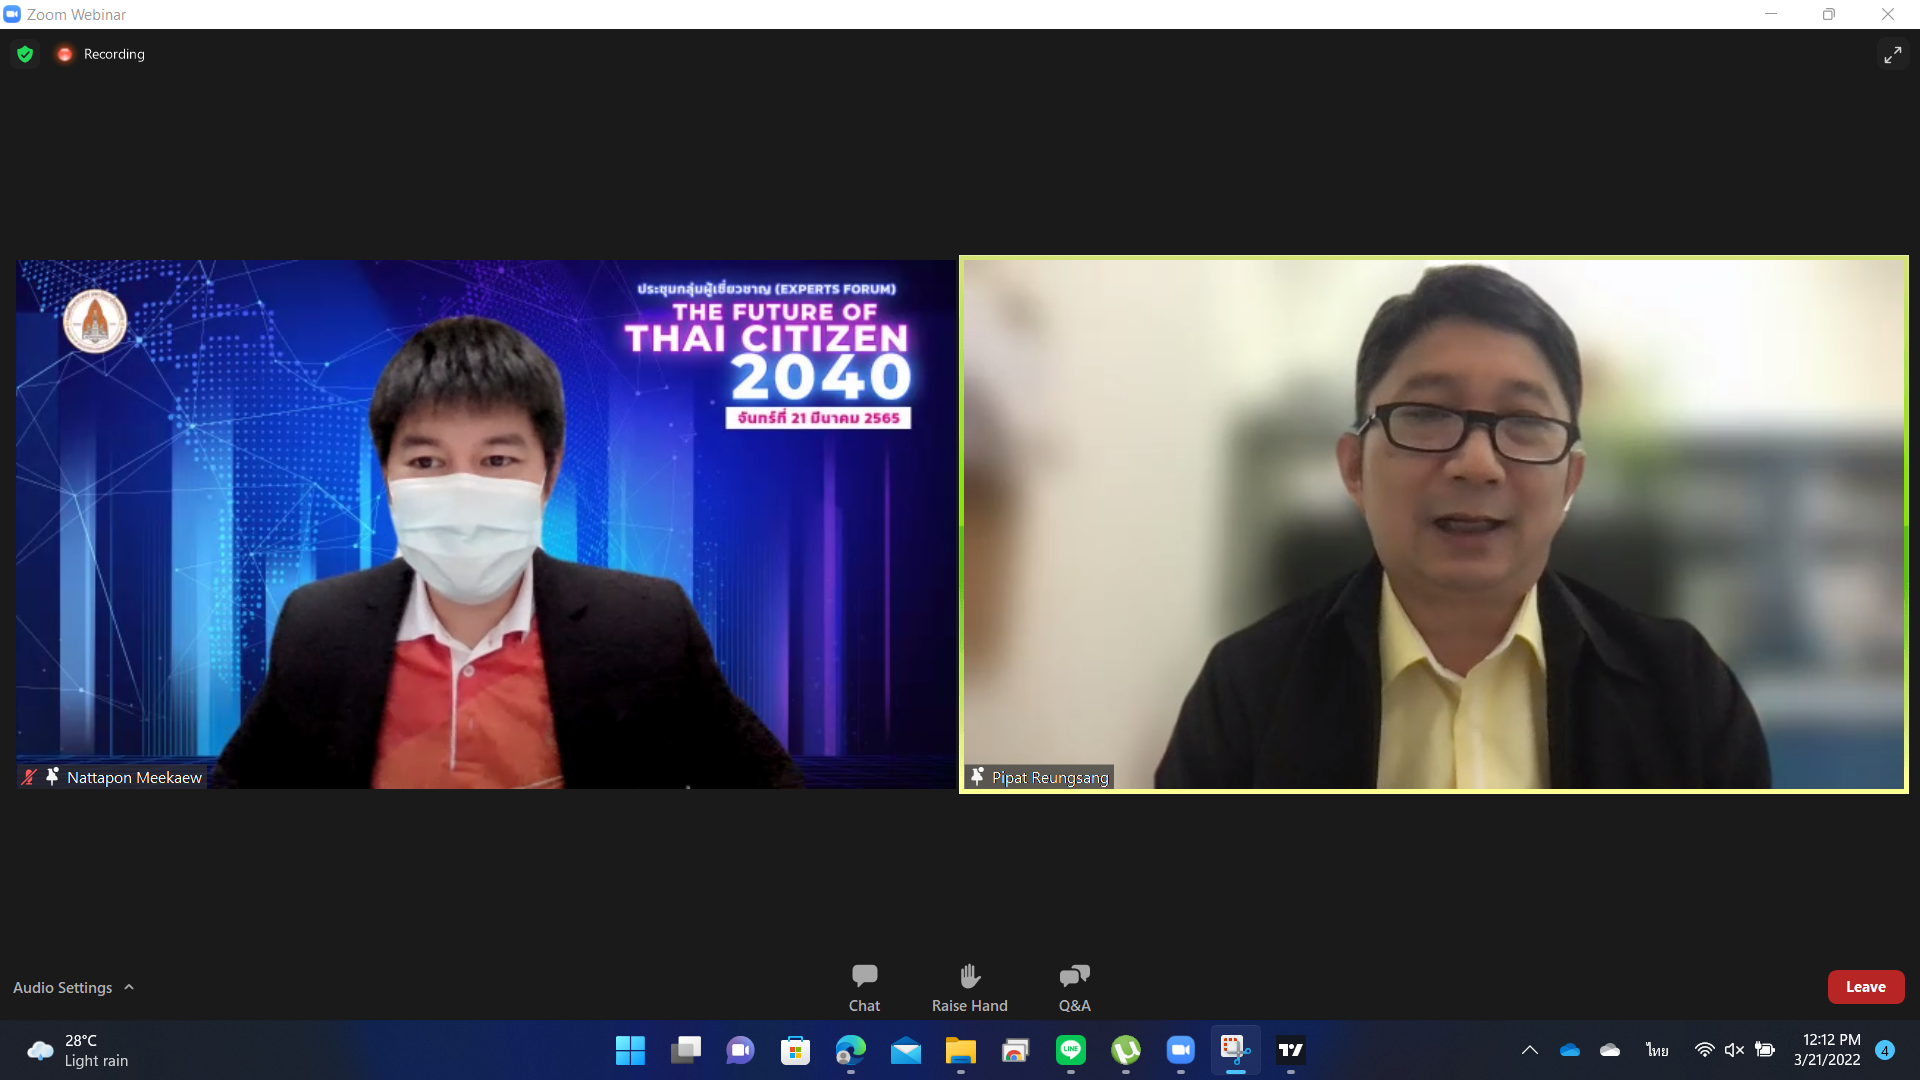The image size is (1920, 1080).
Task: Open the Windows Start menu
Action: pos(630,1050)
